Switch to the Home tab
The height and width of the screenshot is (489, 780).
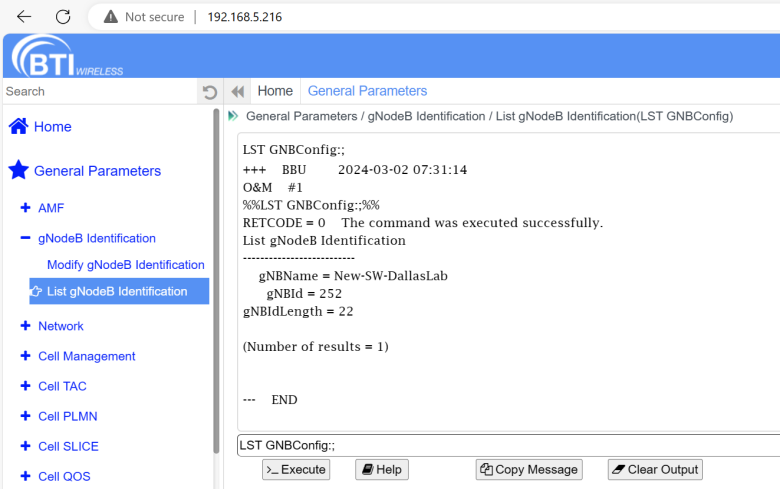pos(275,91)
